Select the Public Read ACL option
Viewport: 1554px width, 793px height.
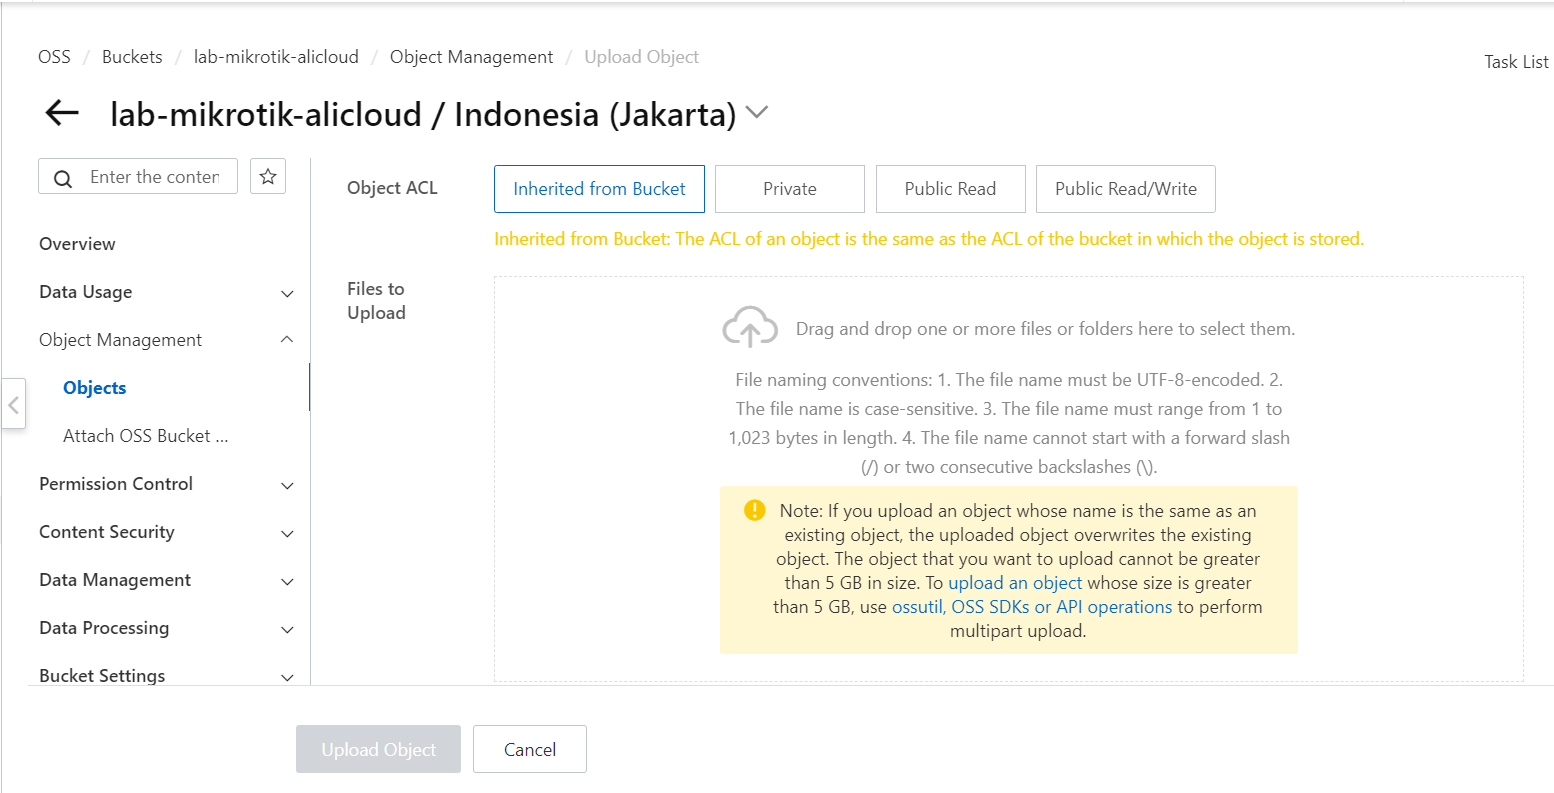(951, 189)
